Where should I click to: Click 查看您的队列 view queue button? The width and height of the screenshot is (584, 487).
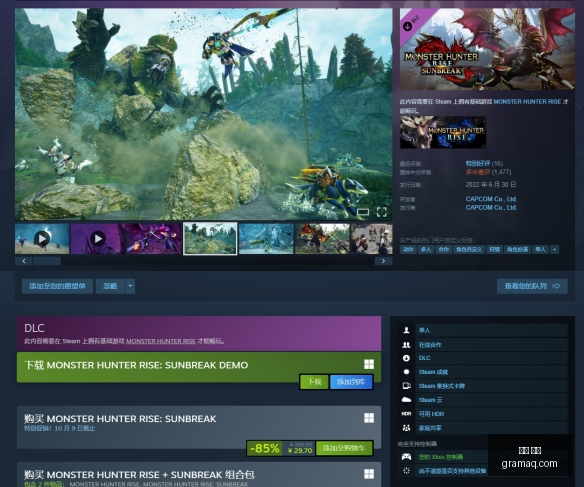click(532, 286)
